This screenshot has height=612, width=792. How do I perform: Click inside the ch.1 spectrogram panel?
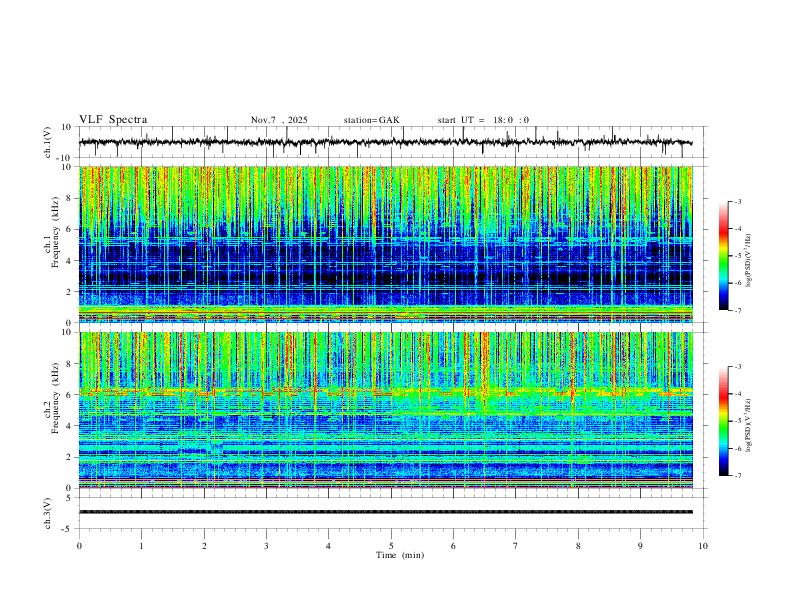tap(386, 244)
